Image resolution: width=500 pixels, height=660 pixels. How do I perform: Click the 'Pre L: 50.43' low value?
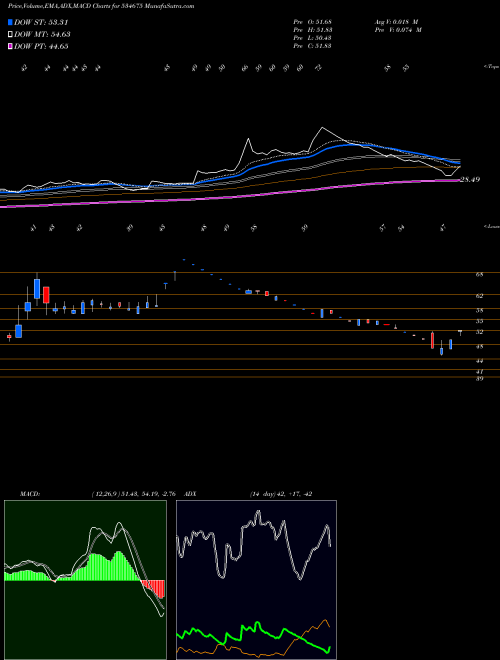[312, 37]
